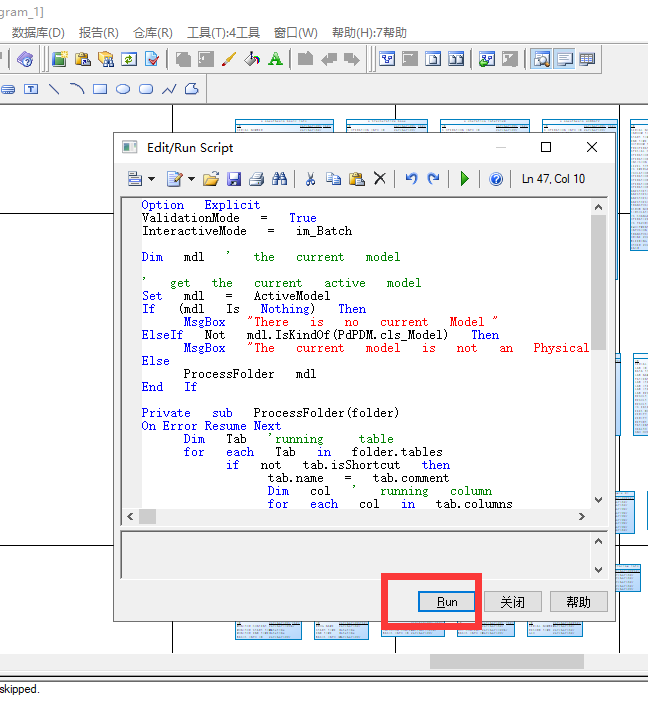Undo the last script edit
The image size is (648, 715).
coord(411,179)
